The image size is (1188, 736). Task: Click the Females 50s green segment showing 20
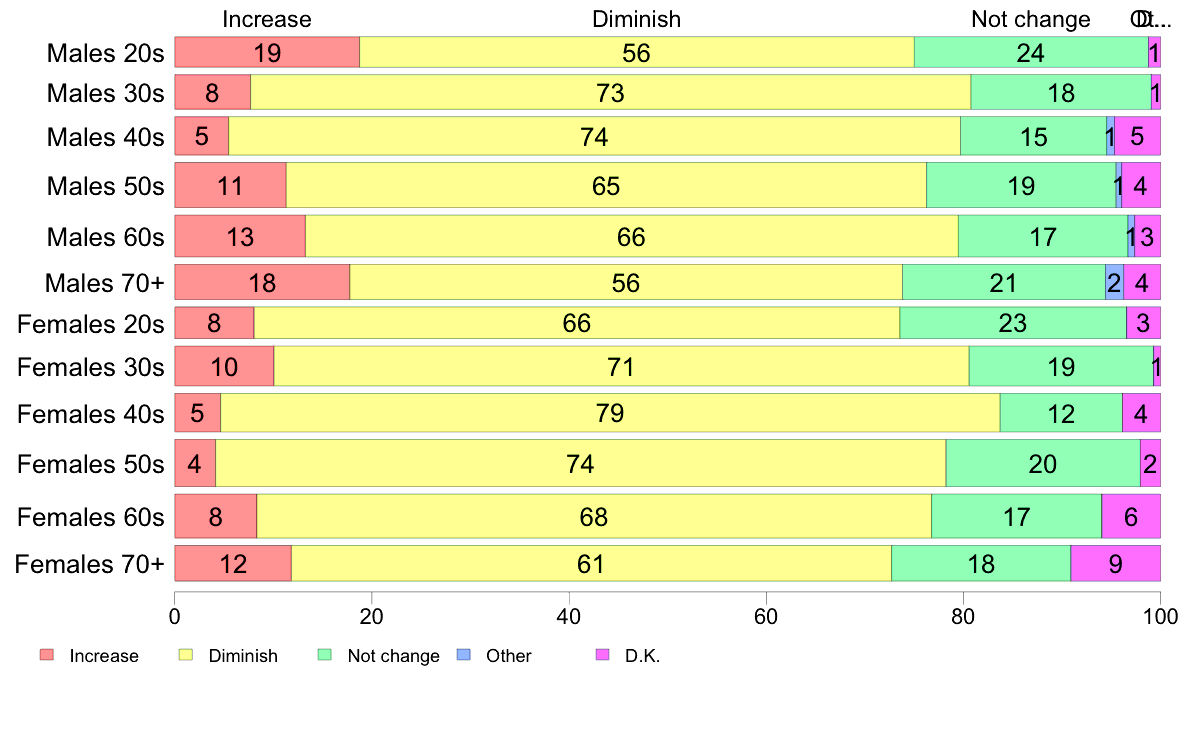(1042, 464)
